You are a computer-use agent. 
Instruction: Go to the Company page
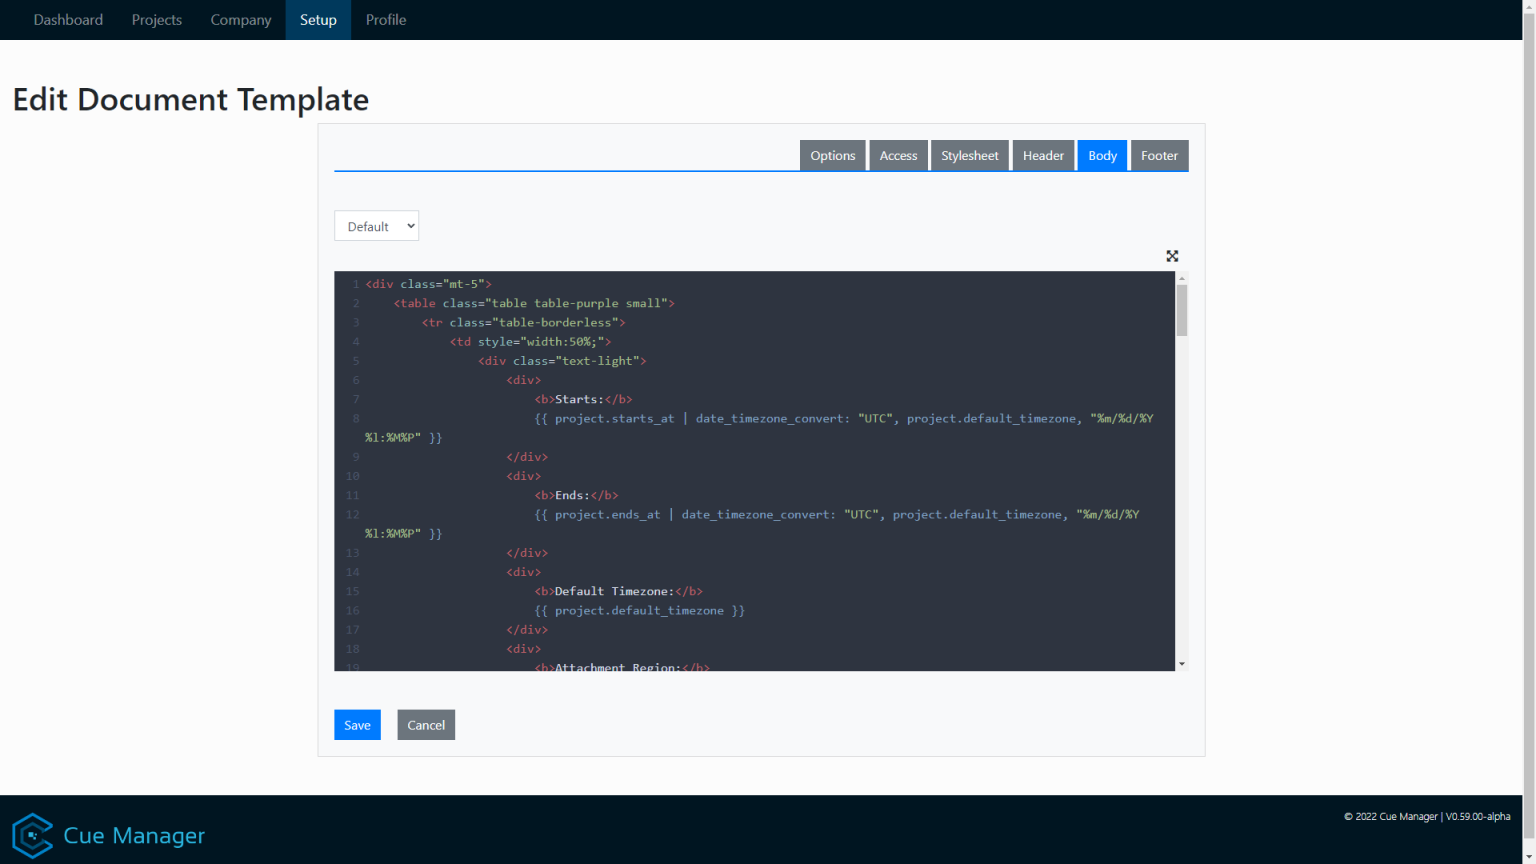[240, 19]
